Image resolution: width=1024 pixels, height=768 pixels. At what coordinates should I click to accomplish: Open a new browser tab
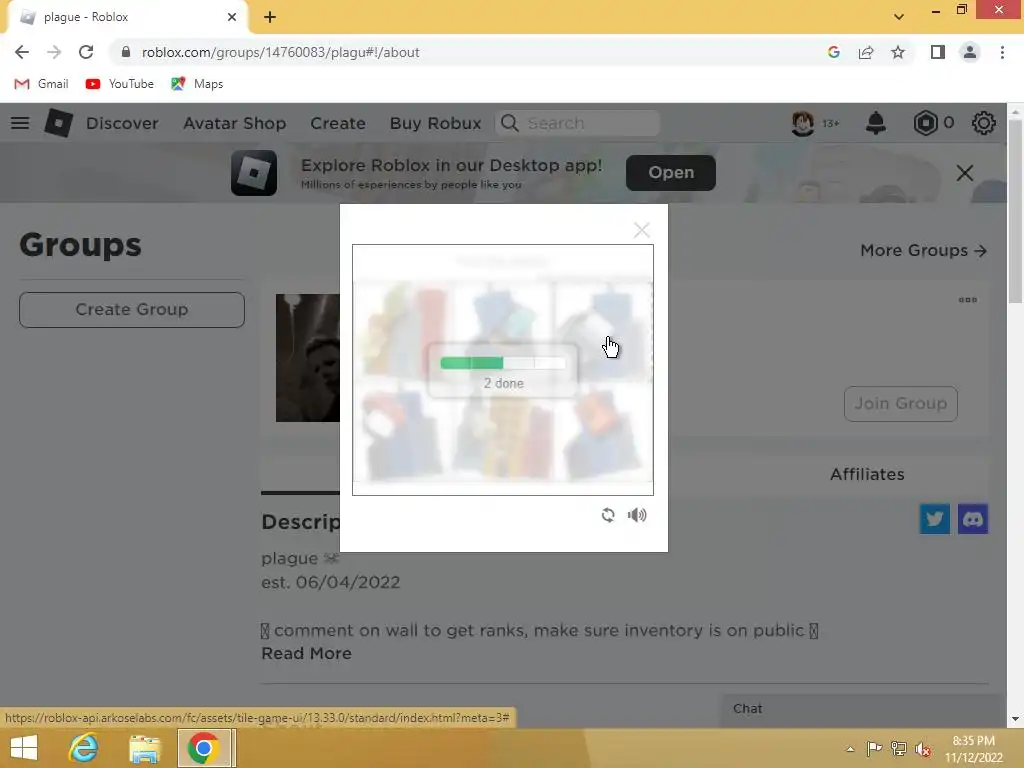coord(270,18)
